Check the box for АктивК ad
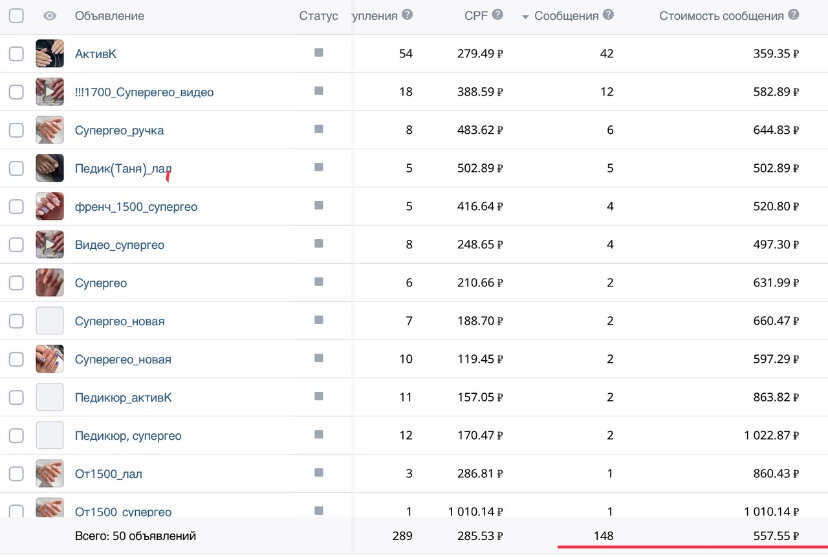This screenshot has width=828, height=557. [16, 54]
